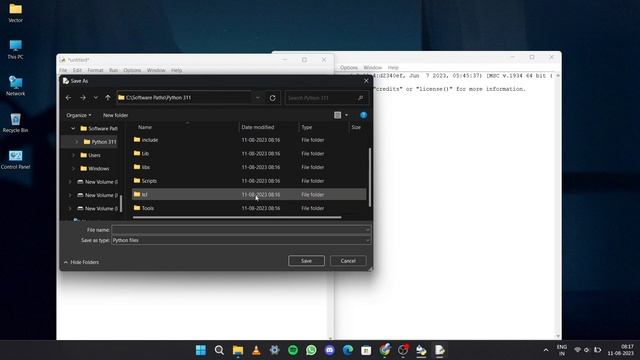Open the help icon in Save As dialog

click(x=363, y=115)
